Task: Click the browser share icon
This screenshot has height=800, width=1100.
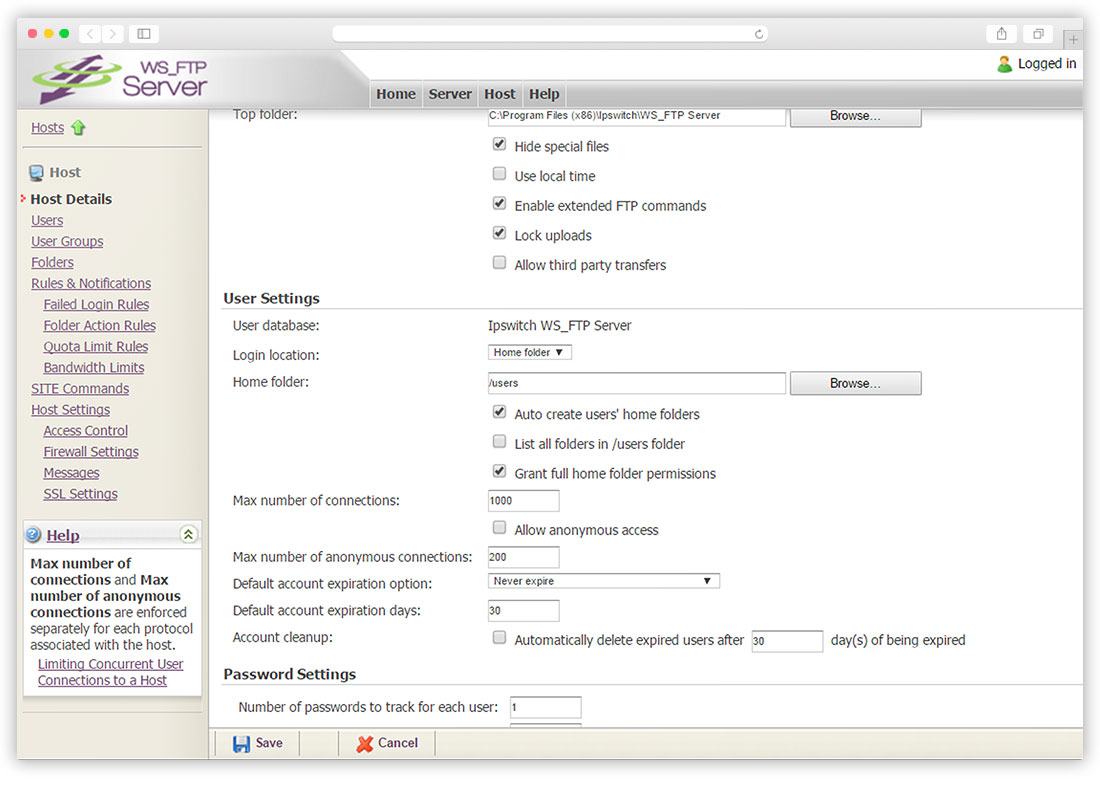Action: (x=1002, y=33)
